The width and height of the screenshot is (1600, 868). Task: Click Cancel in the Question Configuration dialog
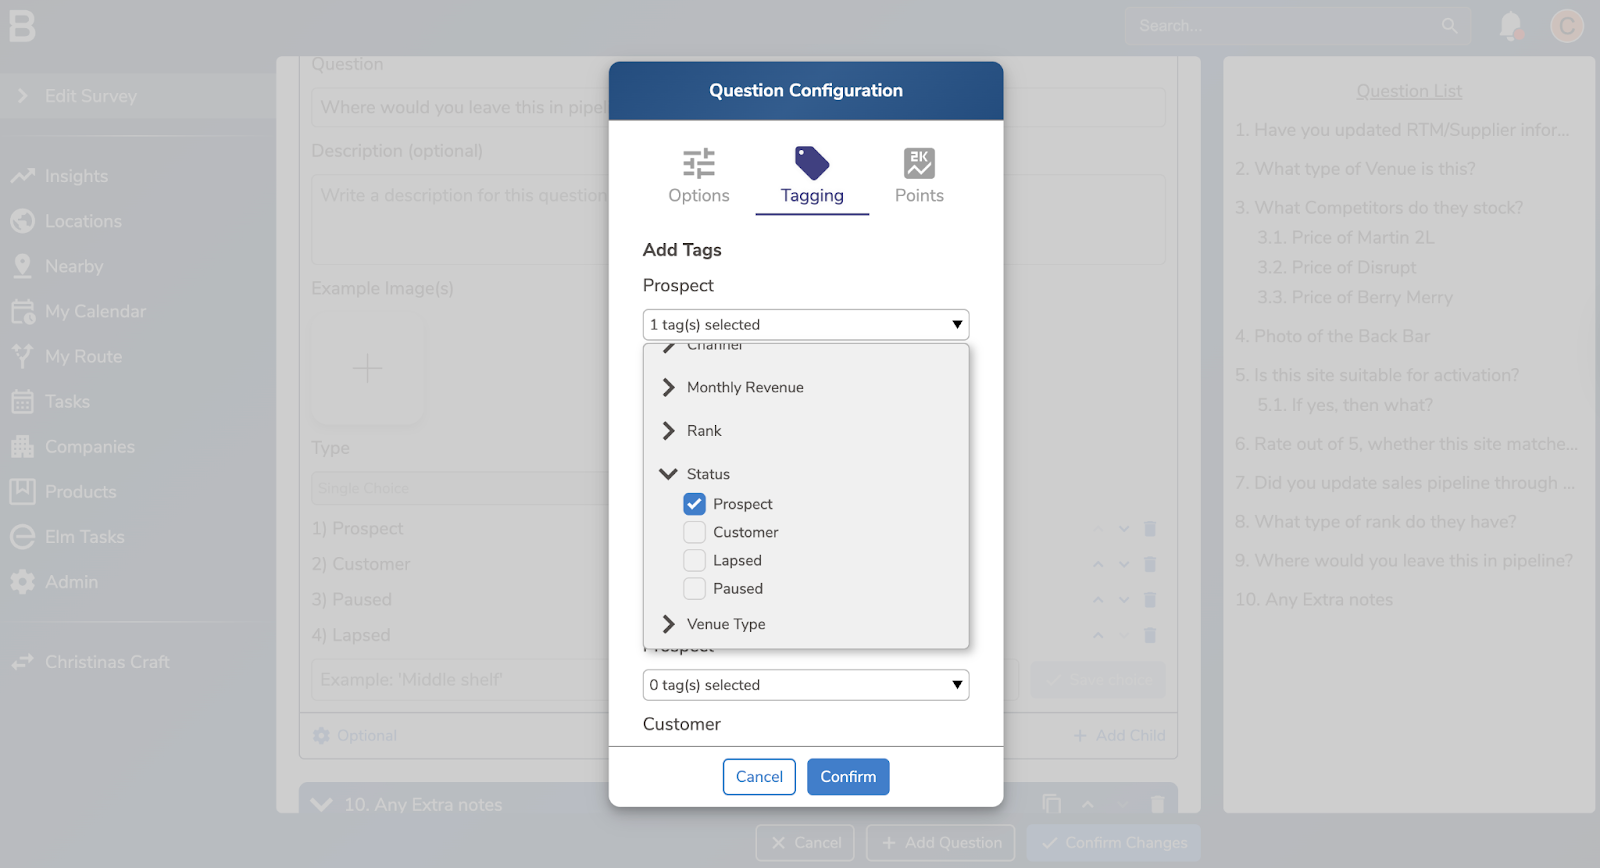pos(759,777)
